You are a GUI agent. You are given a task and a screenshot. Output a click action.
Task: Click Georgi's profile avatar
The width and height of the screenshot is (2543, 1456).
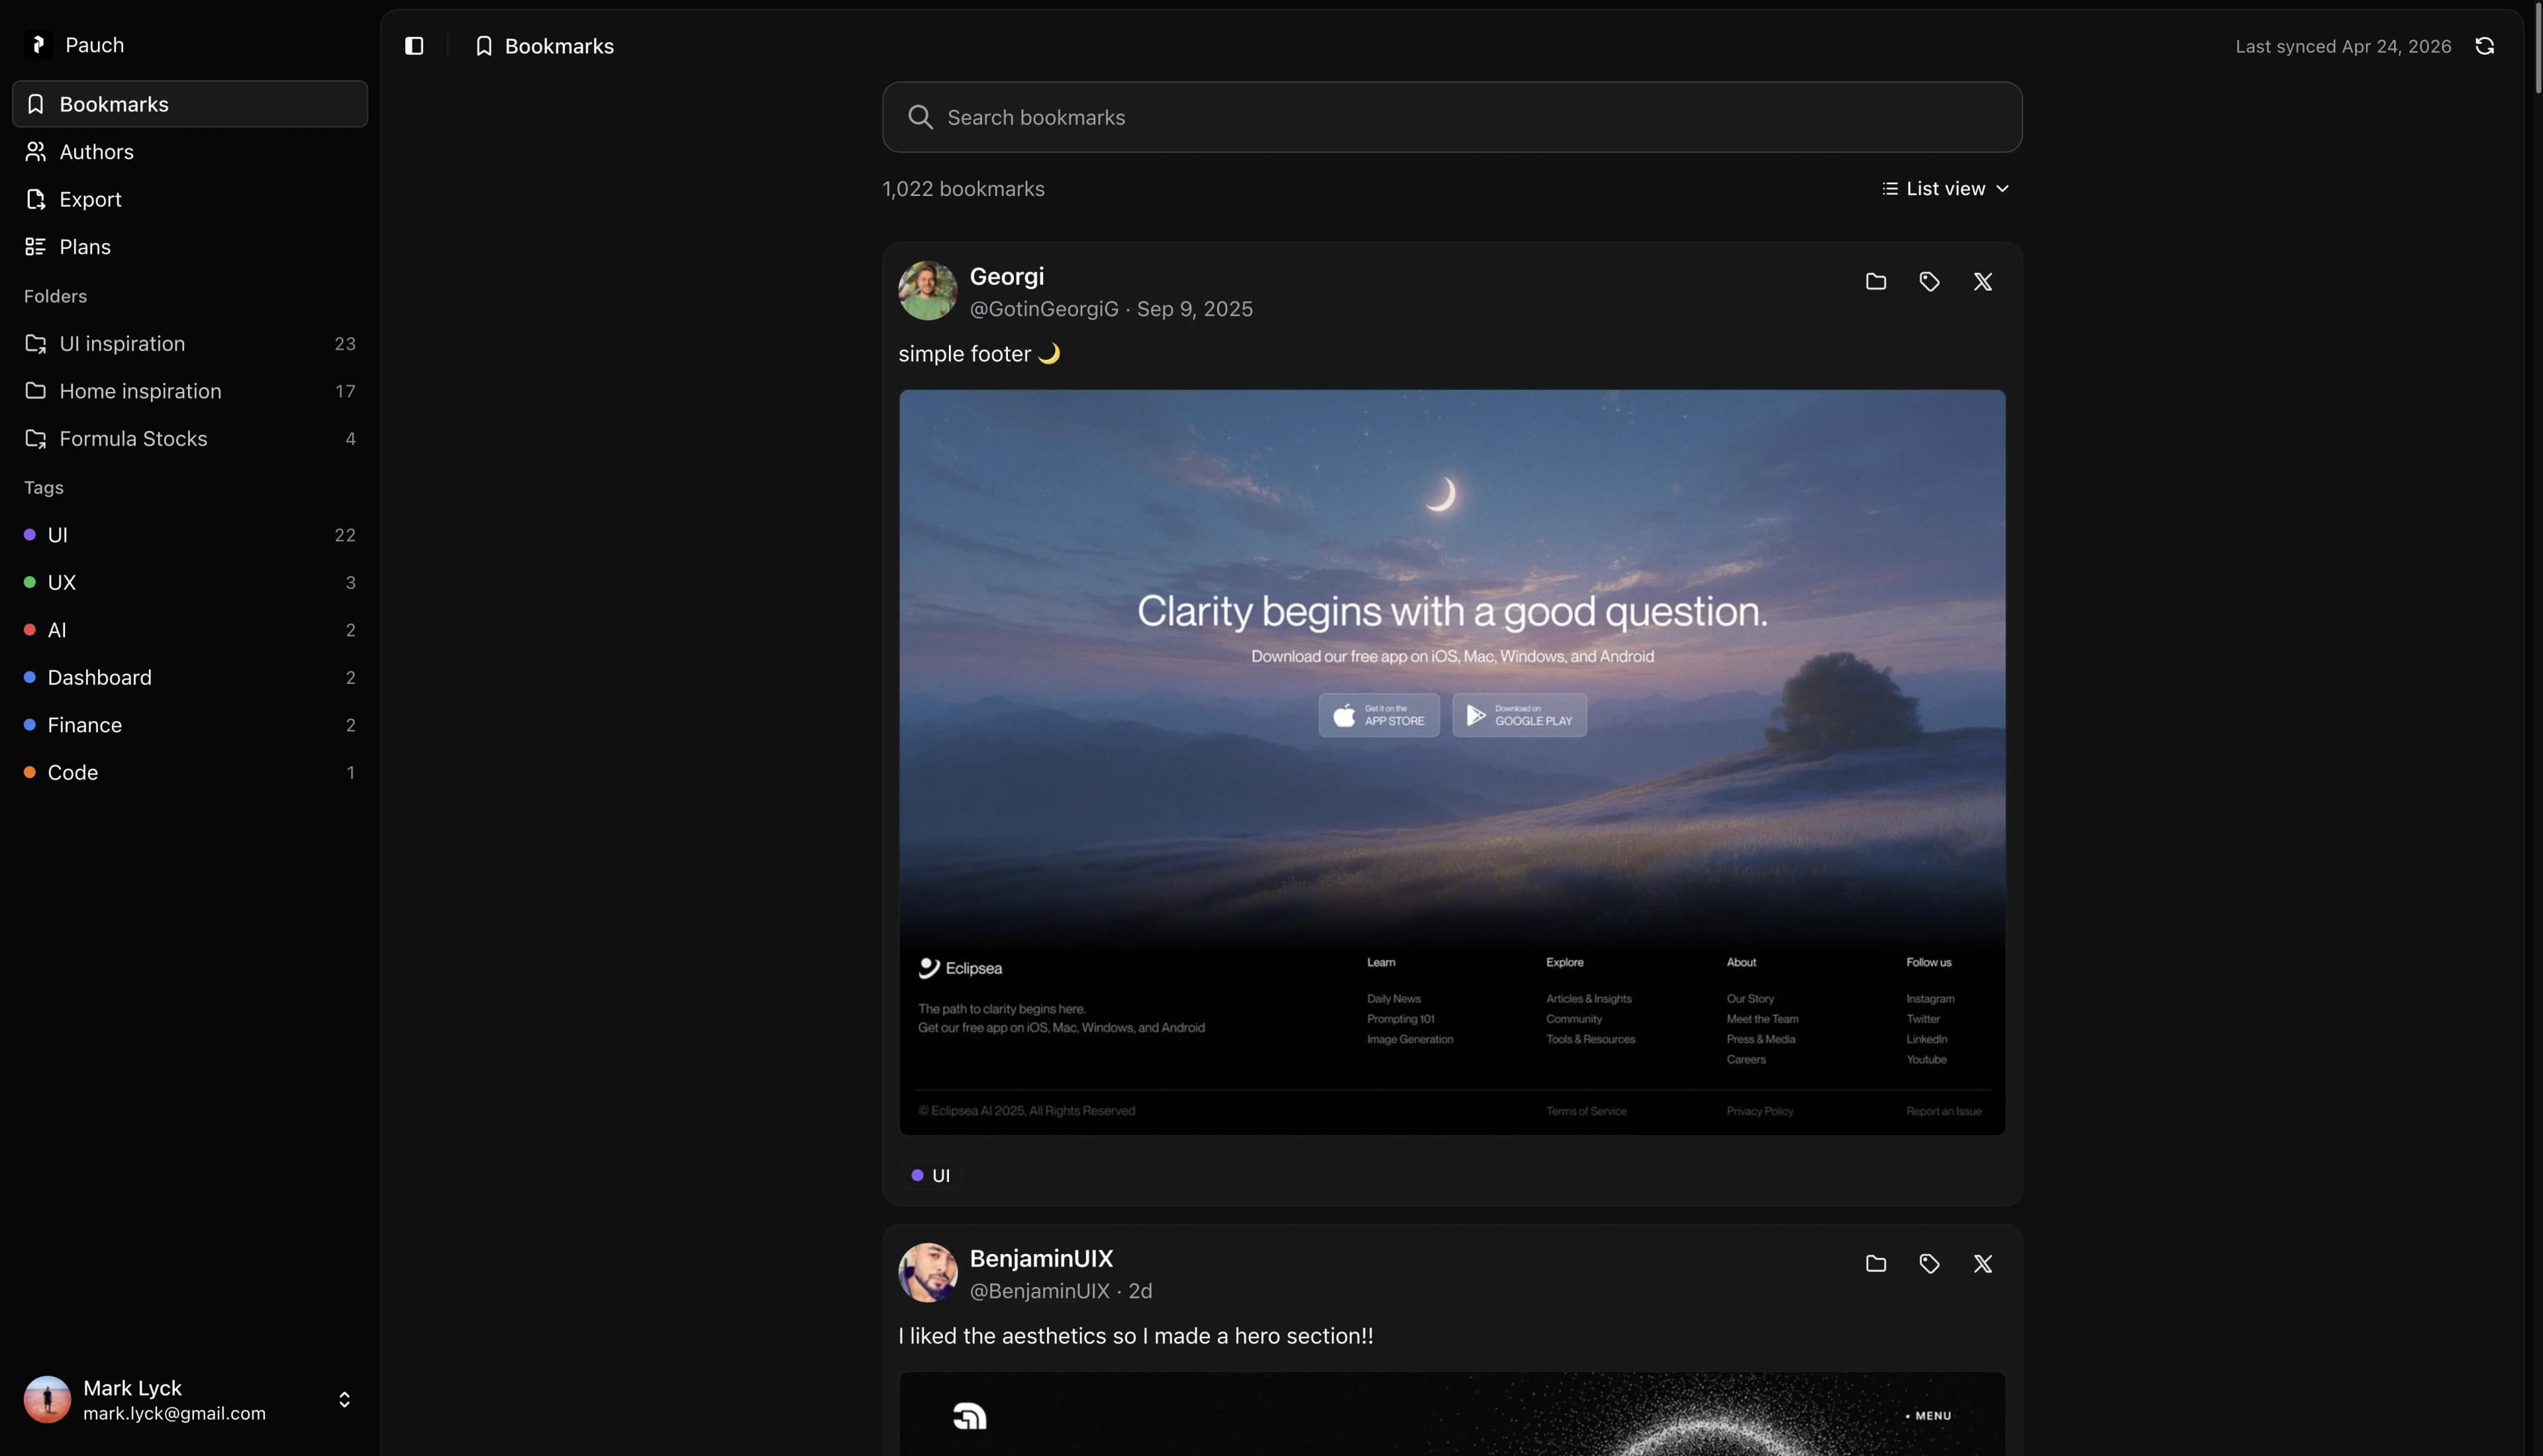927,291
